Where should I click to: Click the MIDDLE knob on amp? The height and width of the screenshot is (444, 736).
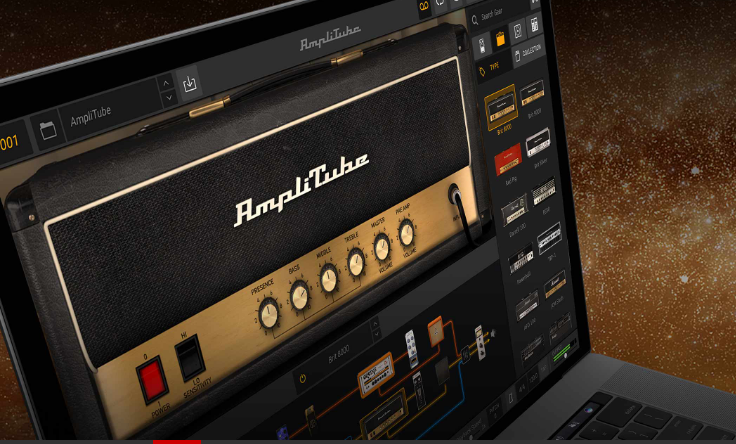coord(329,279)
